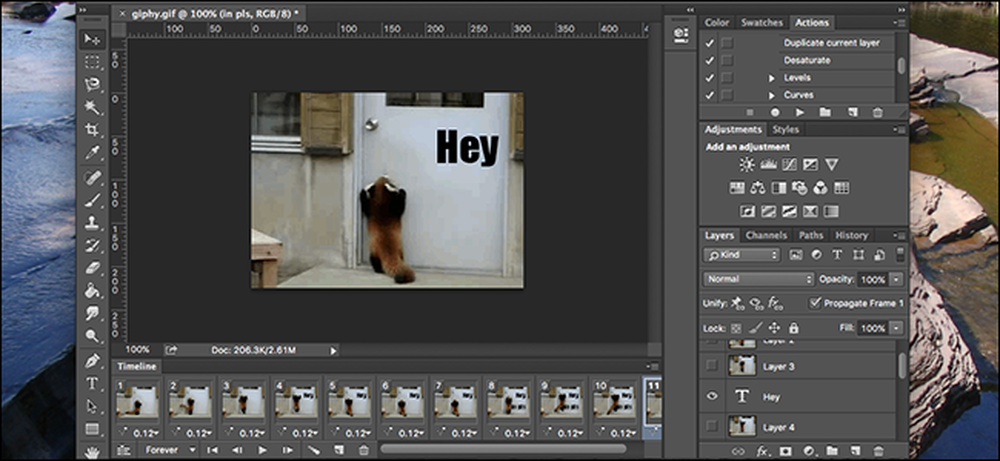
Task: Delete the selected layer with the trash icon
Action: coord(878,451)
